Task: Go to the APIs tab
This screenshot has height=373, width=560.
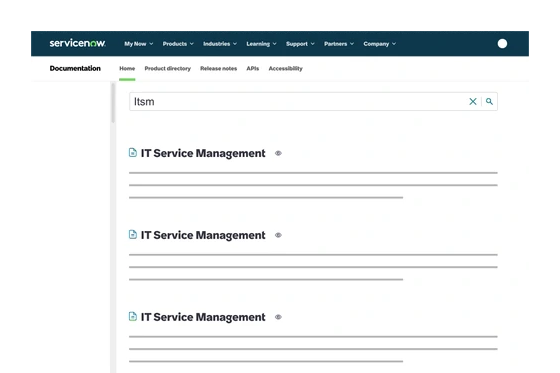Action: pyautogui.click(x=252, y=68)
